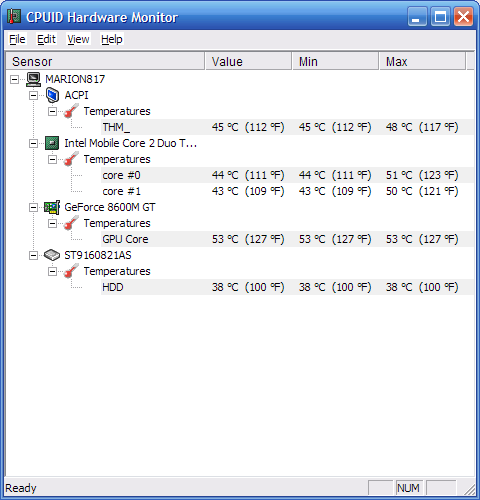Screen dimensions: 480x500
Task: Select the HDD sensor row
Action: pos(287,287)
